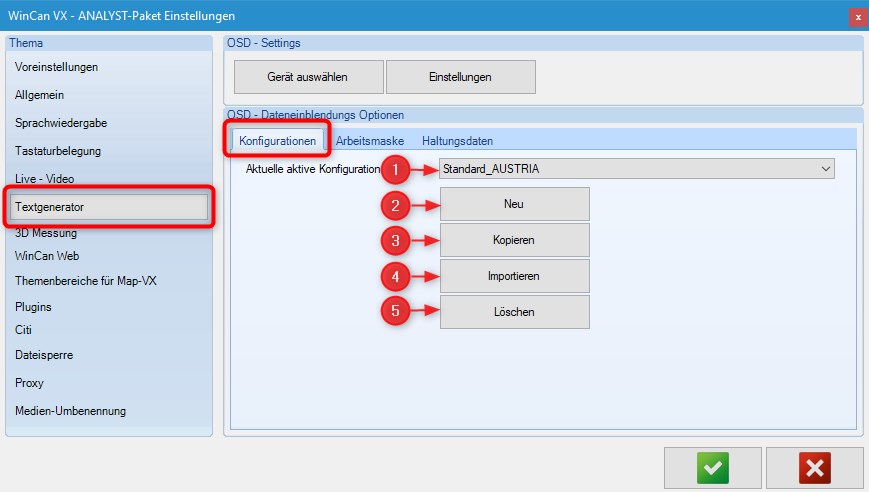Go to Tastaturbelegung in the sidebar
This screenshot has height=492, width=869.
coord(58,151)
